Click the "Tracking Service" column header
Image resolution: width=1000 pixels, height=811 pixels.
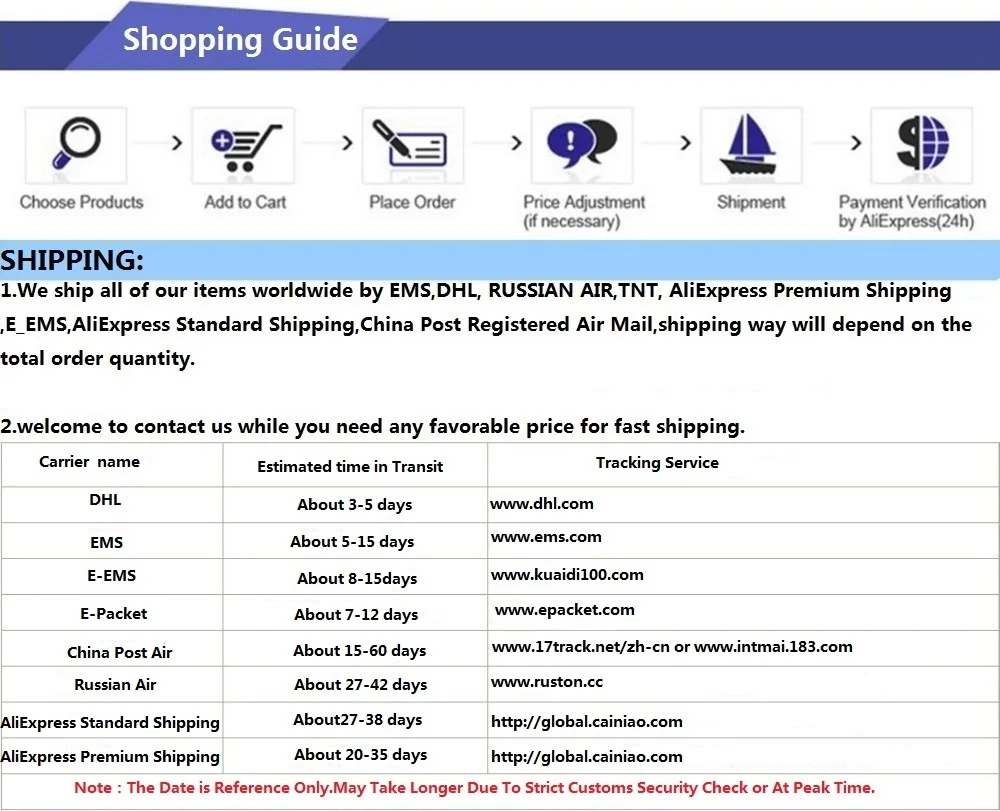click(657, 462)
